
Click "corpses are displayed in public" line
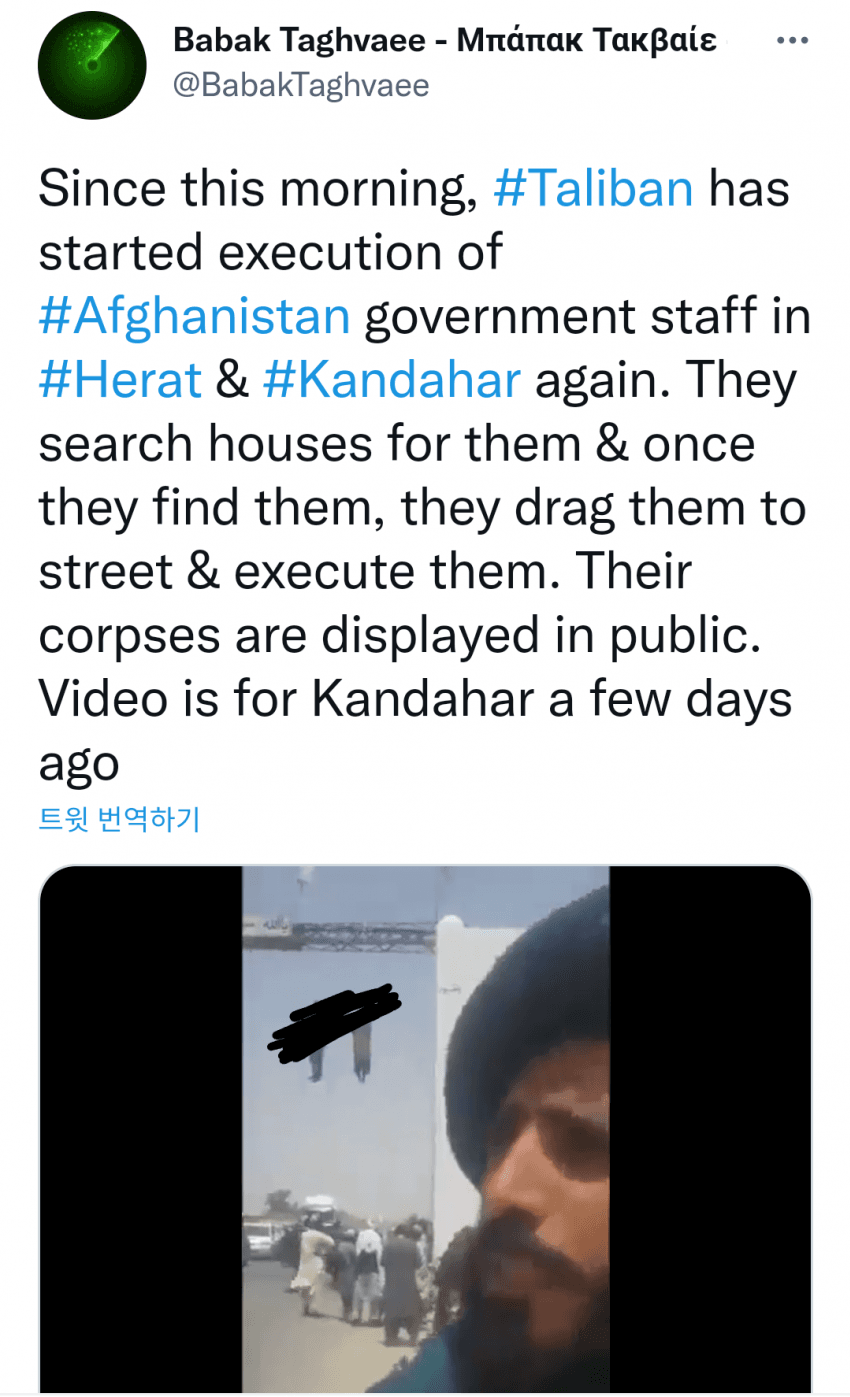pos(393,637)
